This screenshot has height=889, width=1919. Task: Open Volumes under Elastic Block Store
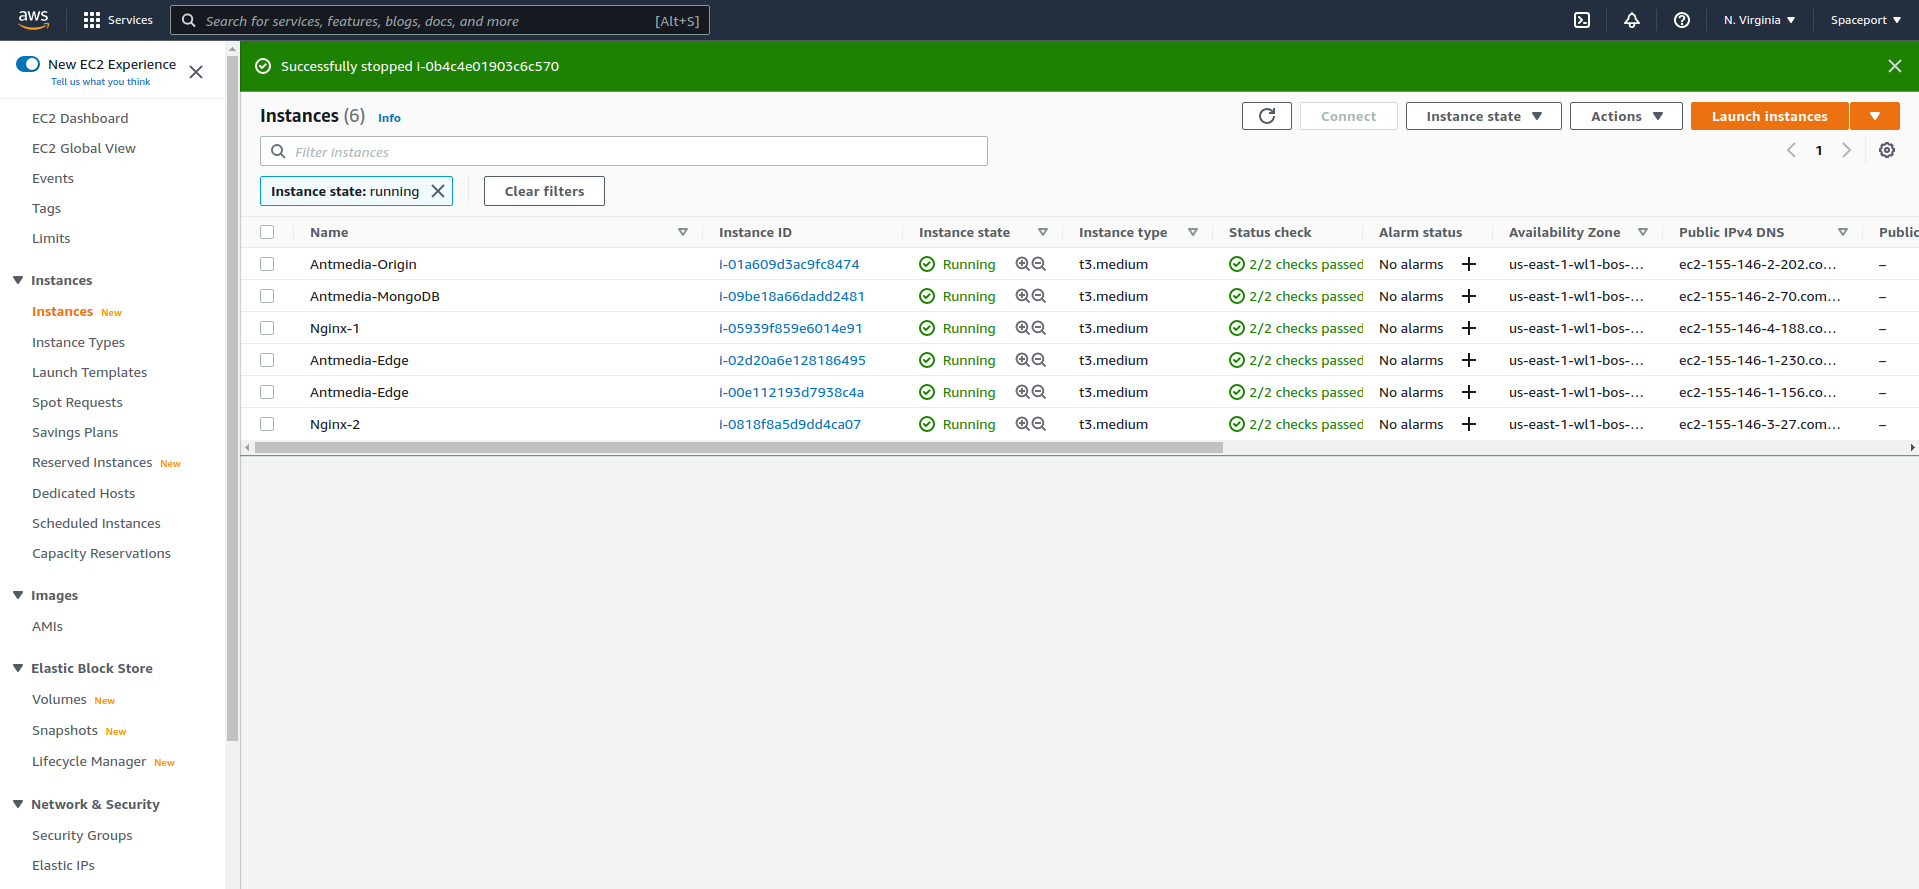(59, 699)
